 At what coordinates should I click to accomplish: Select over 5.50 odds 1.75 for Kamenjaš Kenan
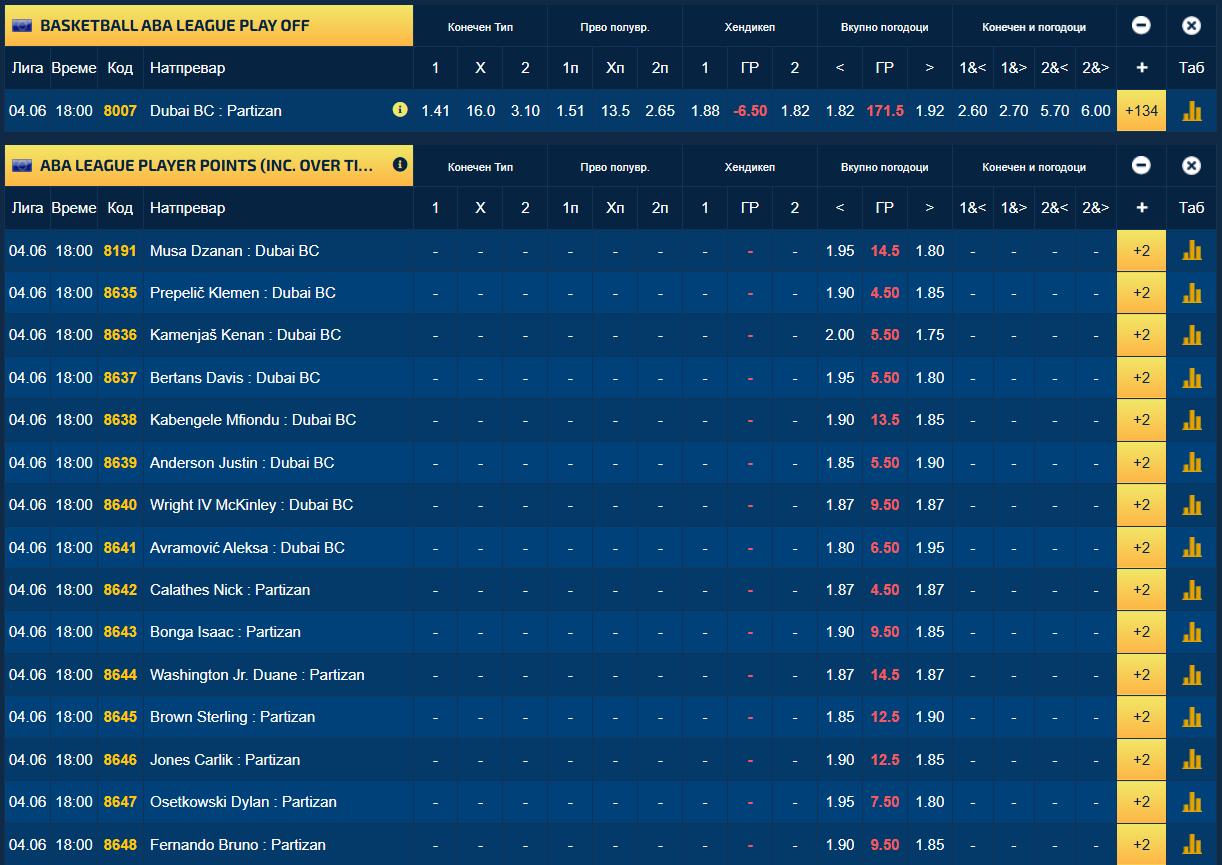coord(930,335)
